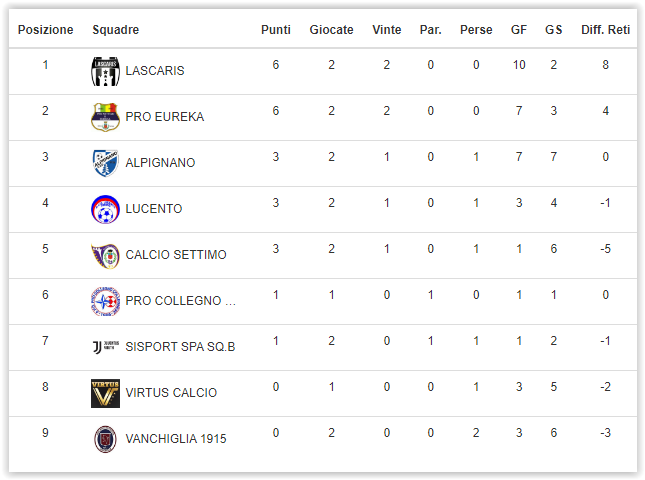
Task: Click the Lucento soccer ball crest
Action: (105, 209)
